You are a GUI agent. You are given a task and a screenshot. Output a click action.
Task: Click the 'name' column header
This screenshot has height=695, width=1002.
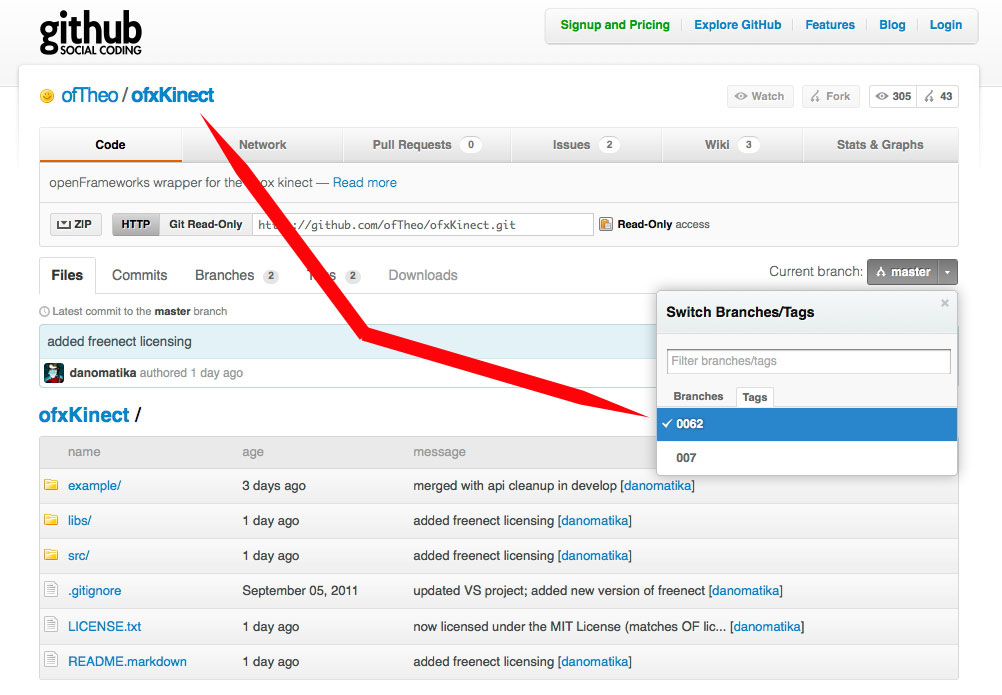coord(84,452)
